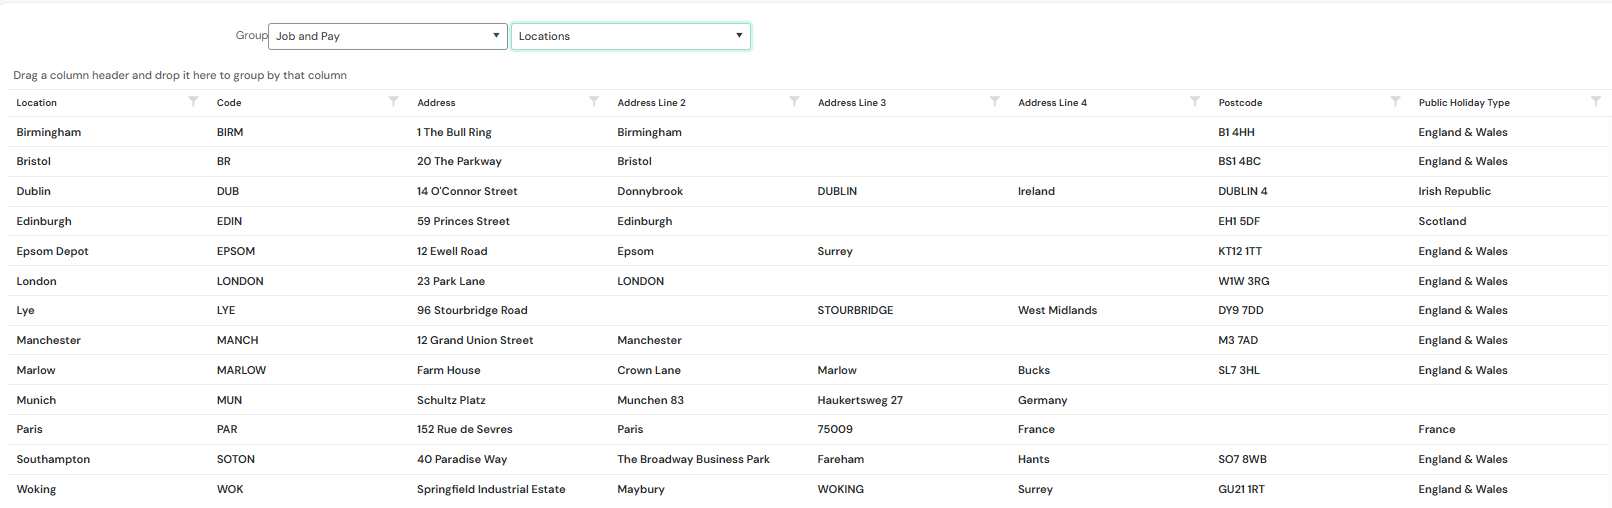The height and width of the screenshot is (508, 1612).
Task: Click code cell EDIN
Action: pyautogui.click(x=229, y=221)
